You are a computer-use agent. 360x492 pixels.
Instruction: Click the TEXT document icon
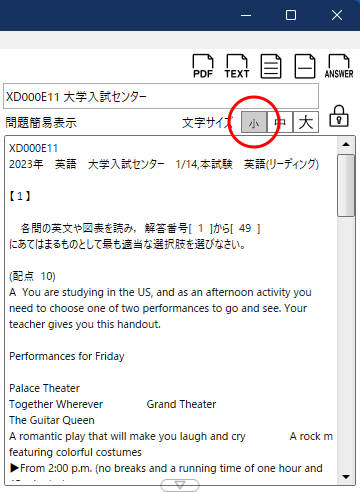(237, 66)
